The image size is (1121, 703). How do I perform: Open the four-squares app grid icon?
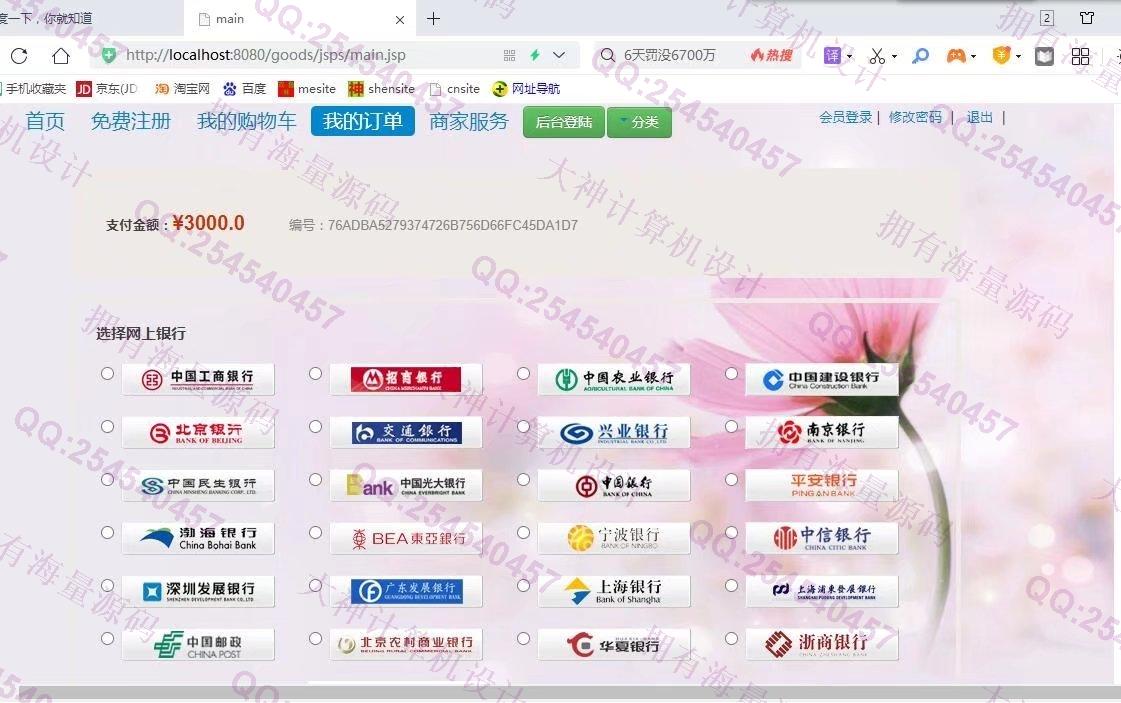click(1080, 56)
